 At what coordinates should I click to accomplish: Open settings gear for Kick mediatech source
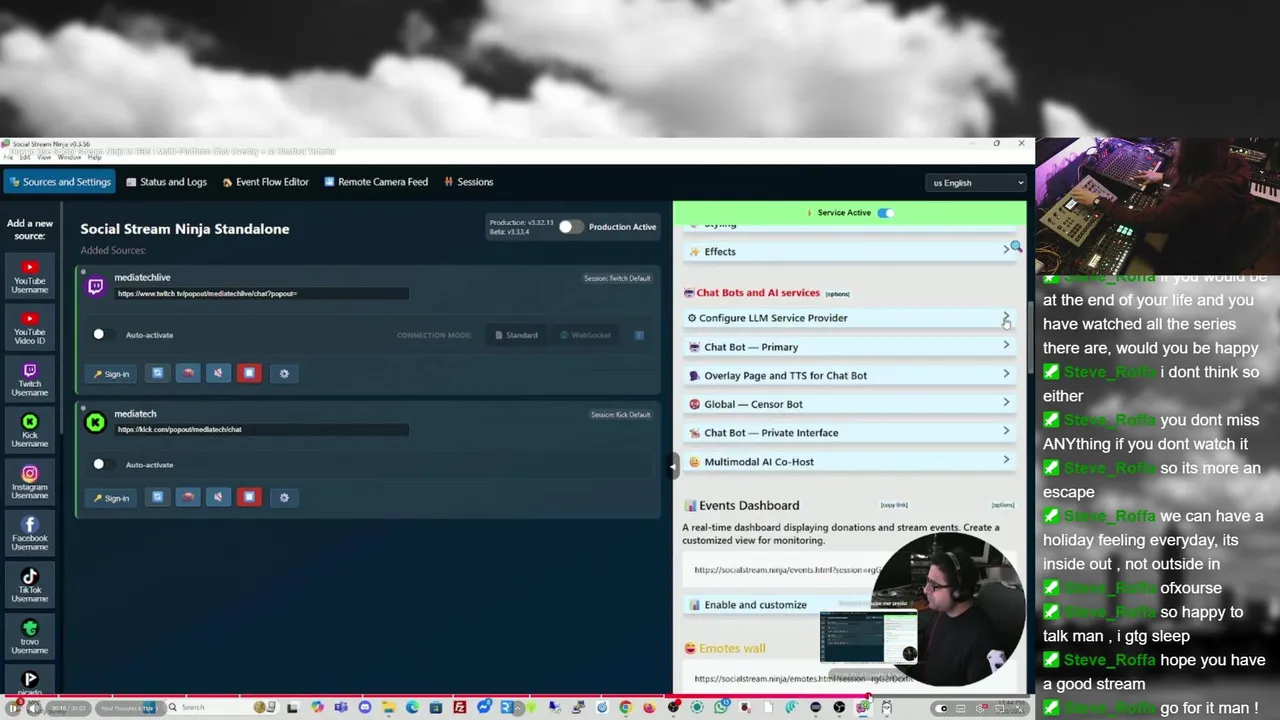(x=284, y=497)
